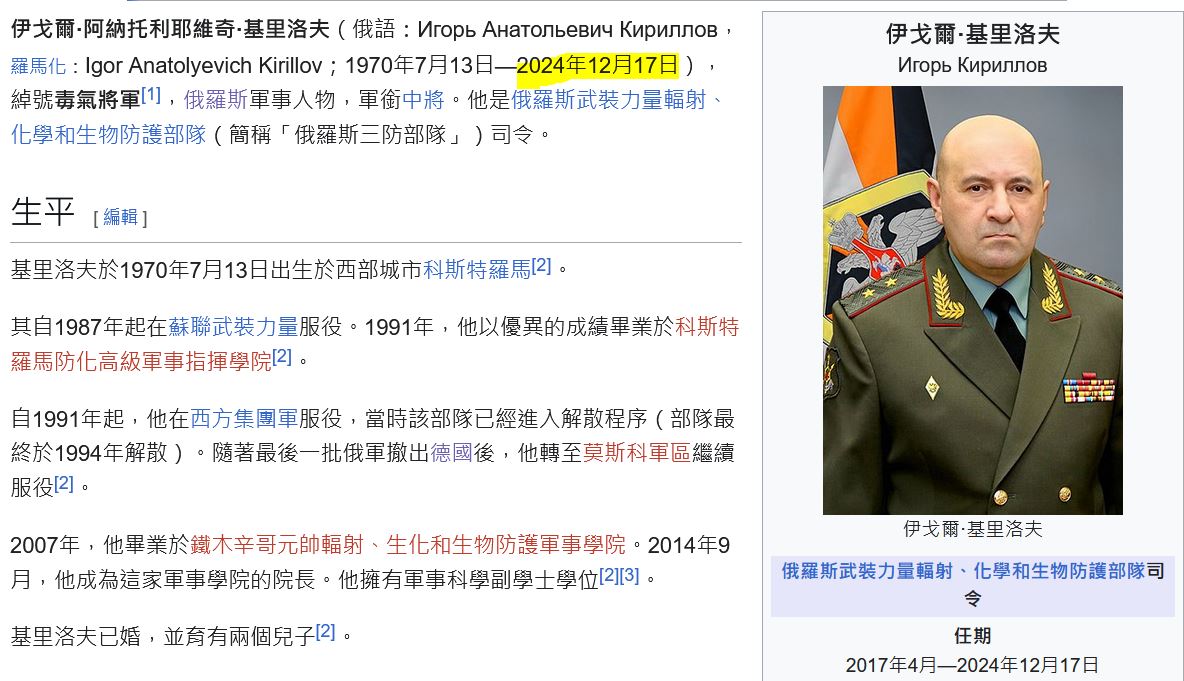The height and width of the screenshot is (681, 1184).
Task: Click reference [3] after 副學士學位
Action: [x=629, y=576]
